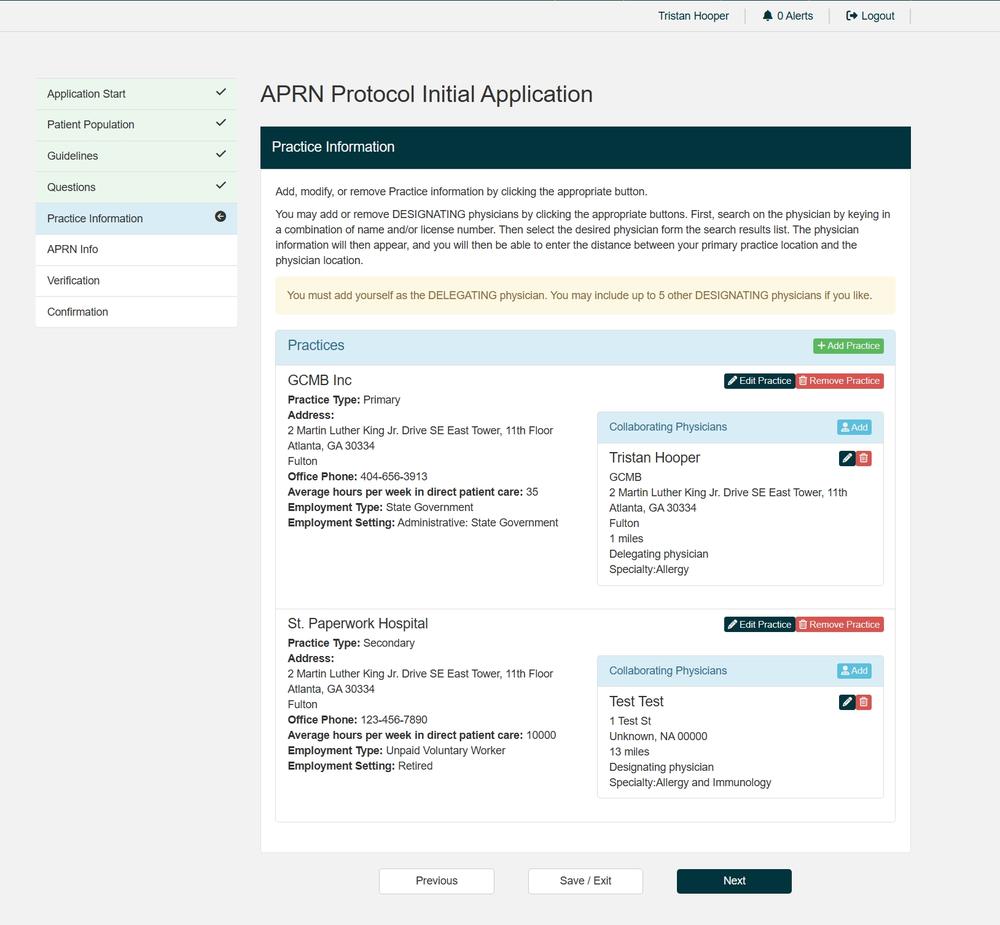Select Verification in the sidebar

coord(74,281)
